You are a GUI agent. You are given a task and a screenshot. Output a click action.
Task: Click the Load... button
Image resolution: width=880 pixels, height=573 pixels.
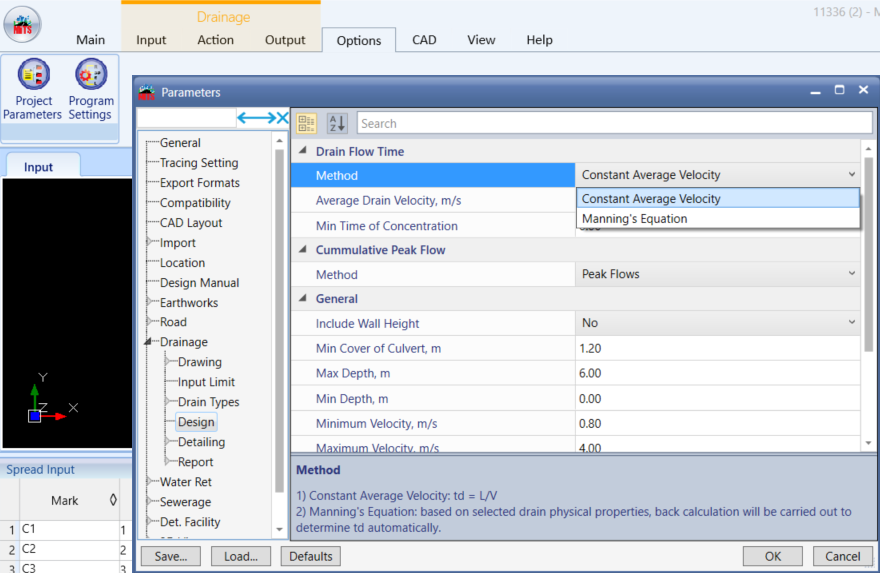click(x=241, y=556)
